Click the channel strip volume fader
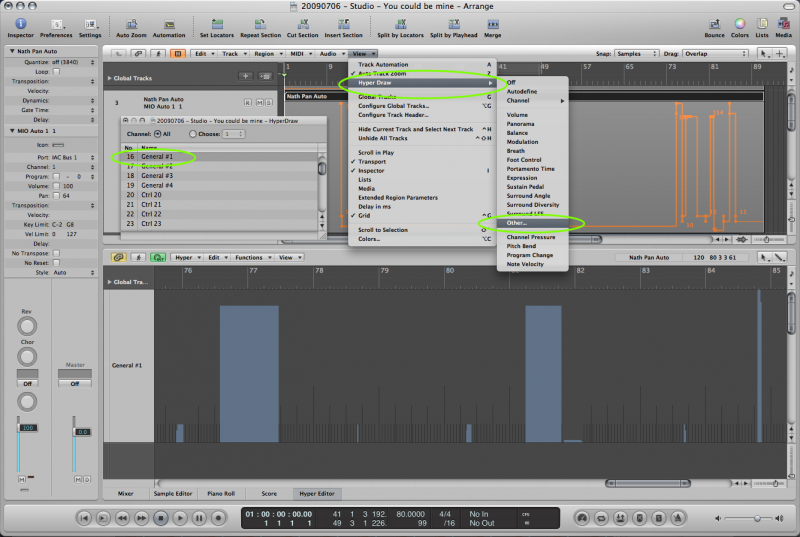 click(28, 427)
